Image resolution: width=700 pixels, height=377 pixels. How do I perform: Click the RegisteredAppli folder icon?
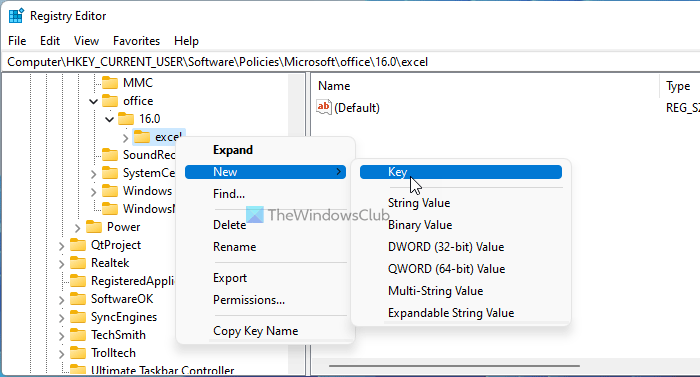tap(78, 281)
